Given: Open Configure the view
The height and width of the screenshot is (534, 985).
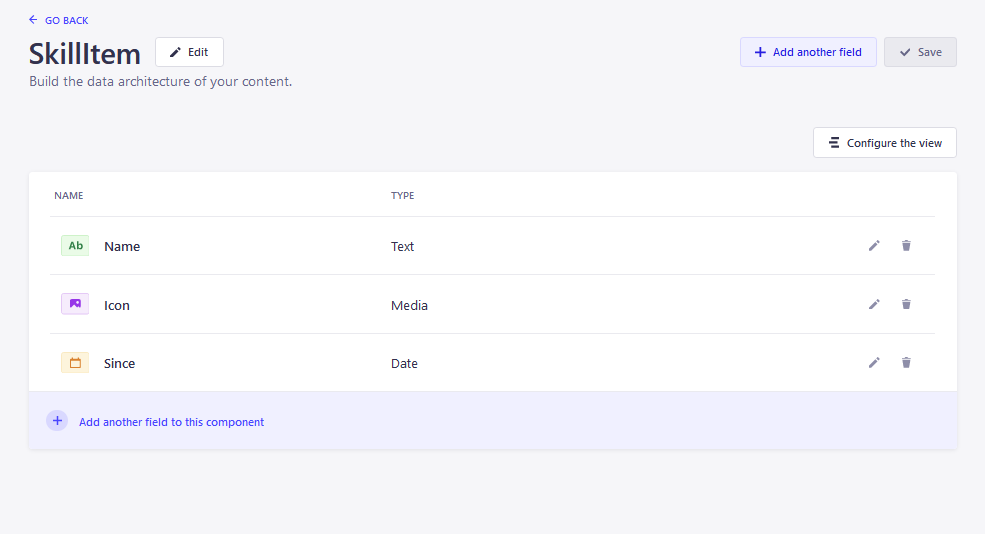Looking at the screenshot, I should tap(884, 143).
